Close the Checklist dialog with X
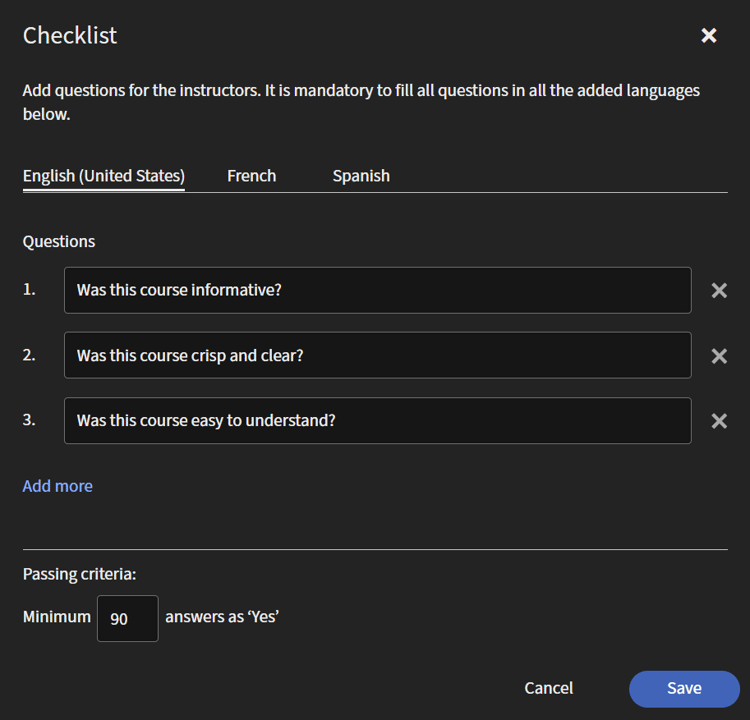 (709, 36)
